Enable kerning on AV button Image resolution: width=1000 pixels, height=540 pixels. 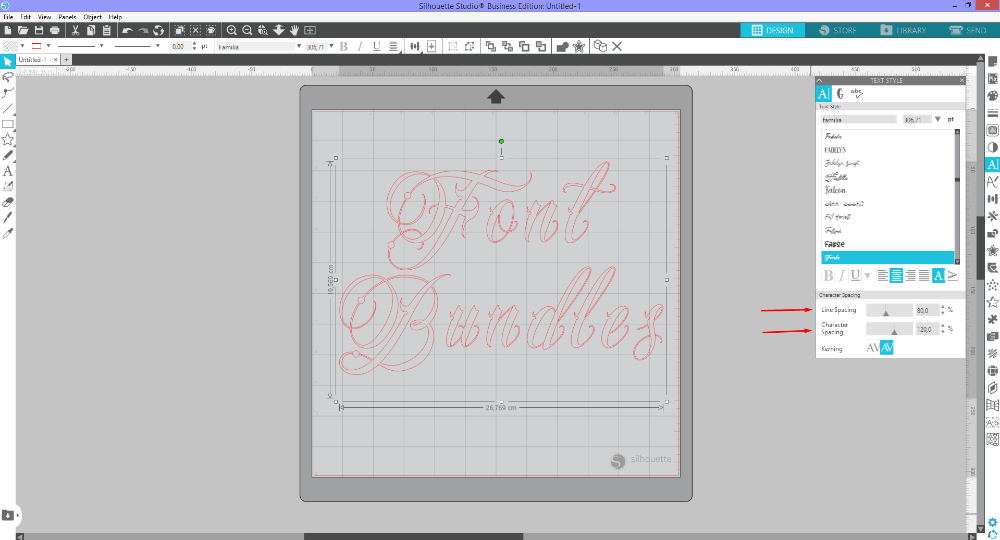point(886,347)
